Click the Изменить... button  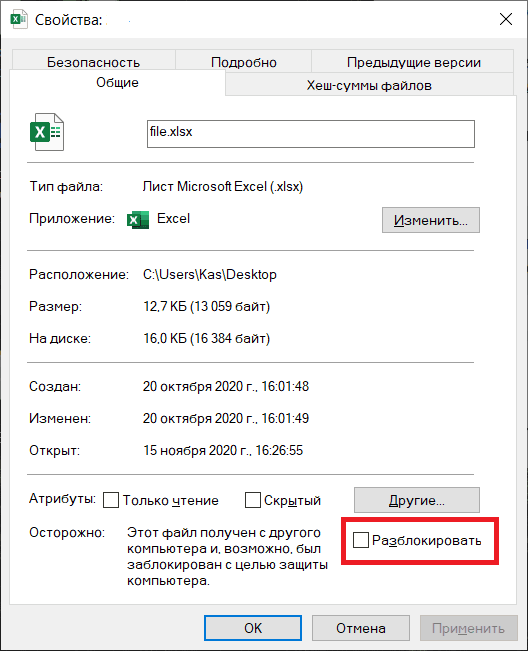(431, 220)
